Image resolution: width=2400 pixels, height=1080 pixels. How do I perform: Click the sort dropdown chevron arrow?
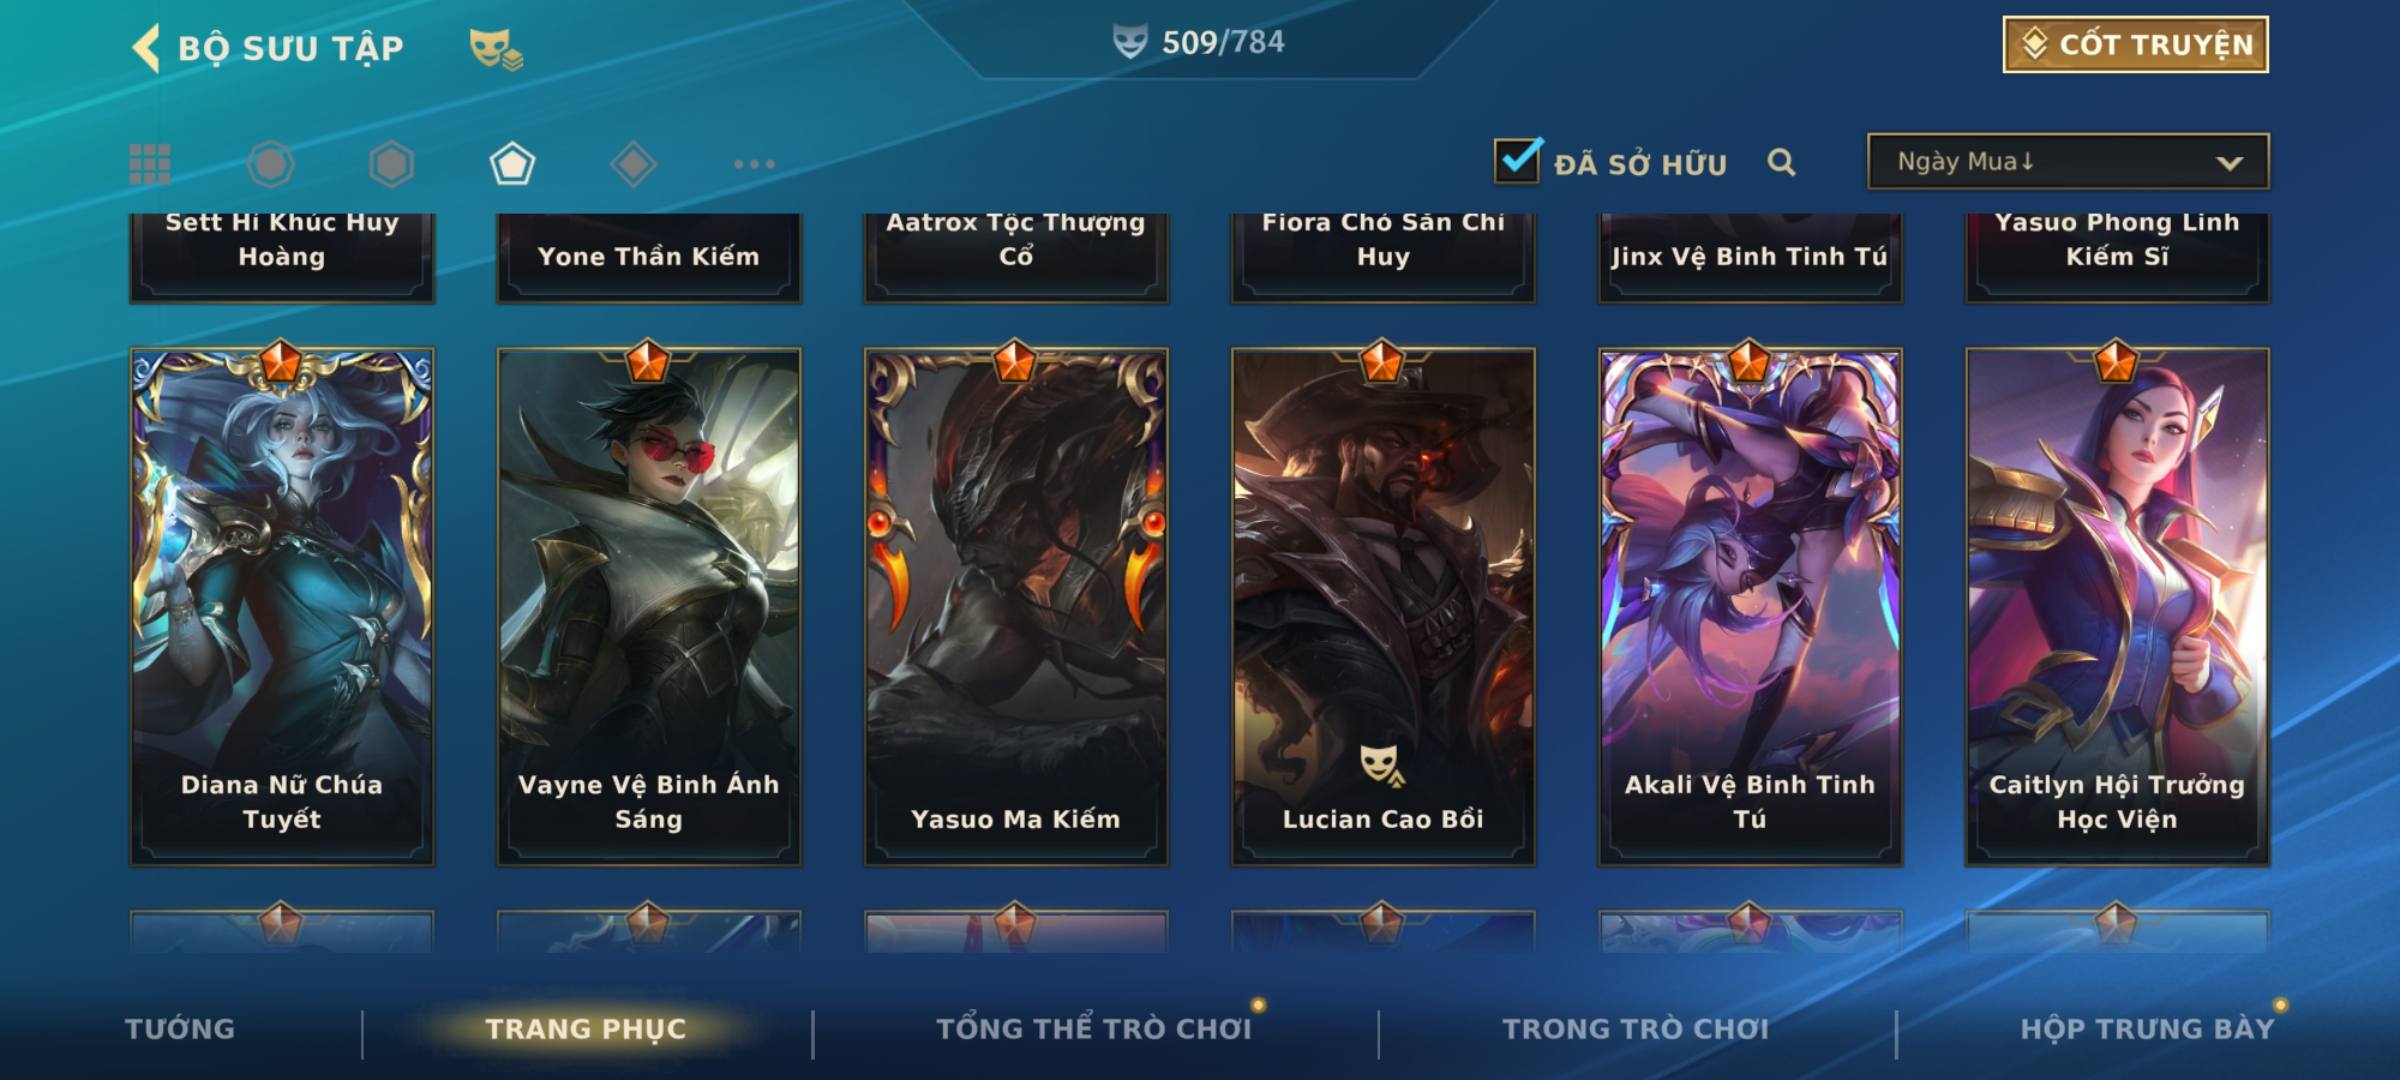(2229, 163)
